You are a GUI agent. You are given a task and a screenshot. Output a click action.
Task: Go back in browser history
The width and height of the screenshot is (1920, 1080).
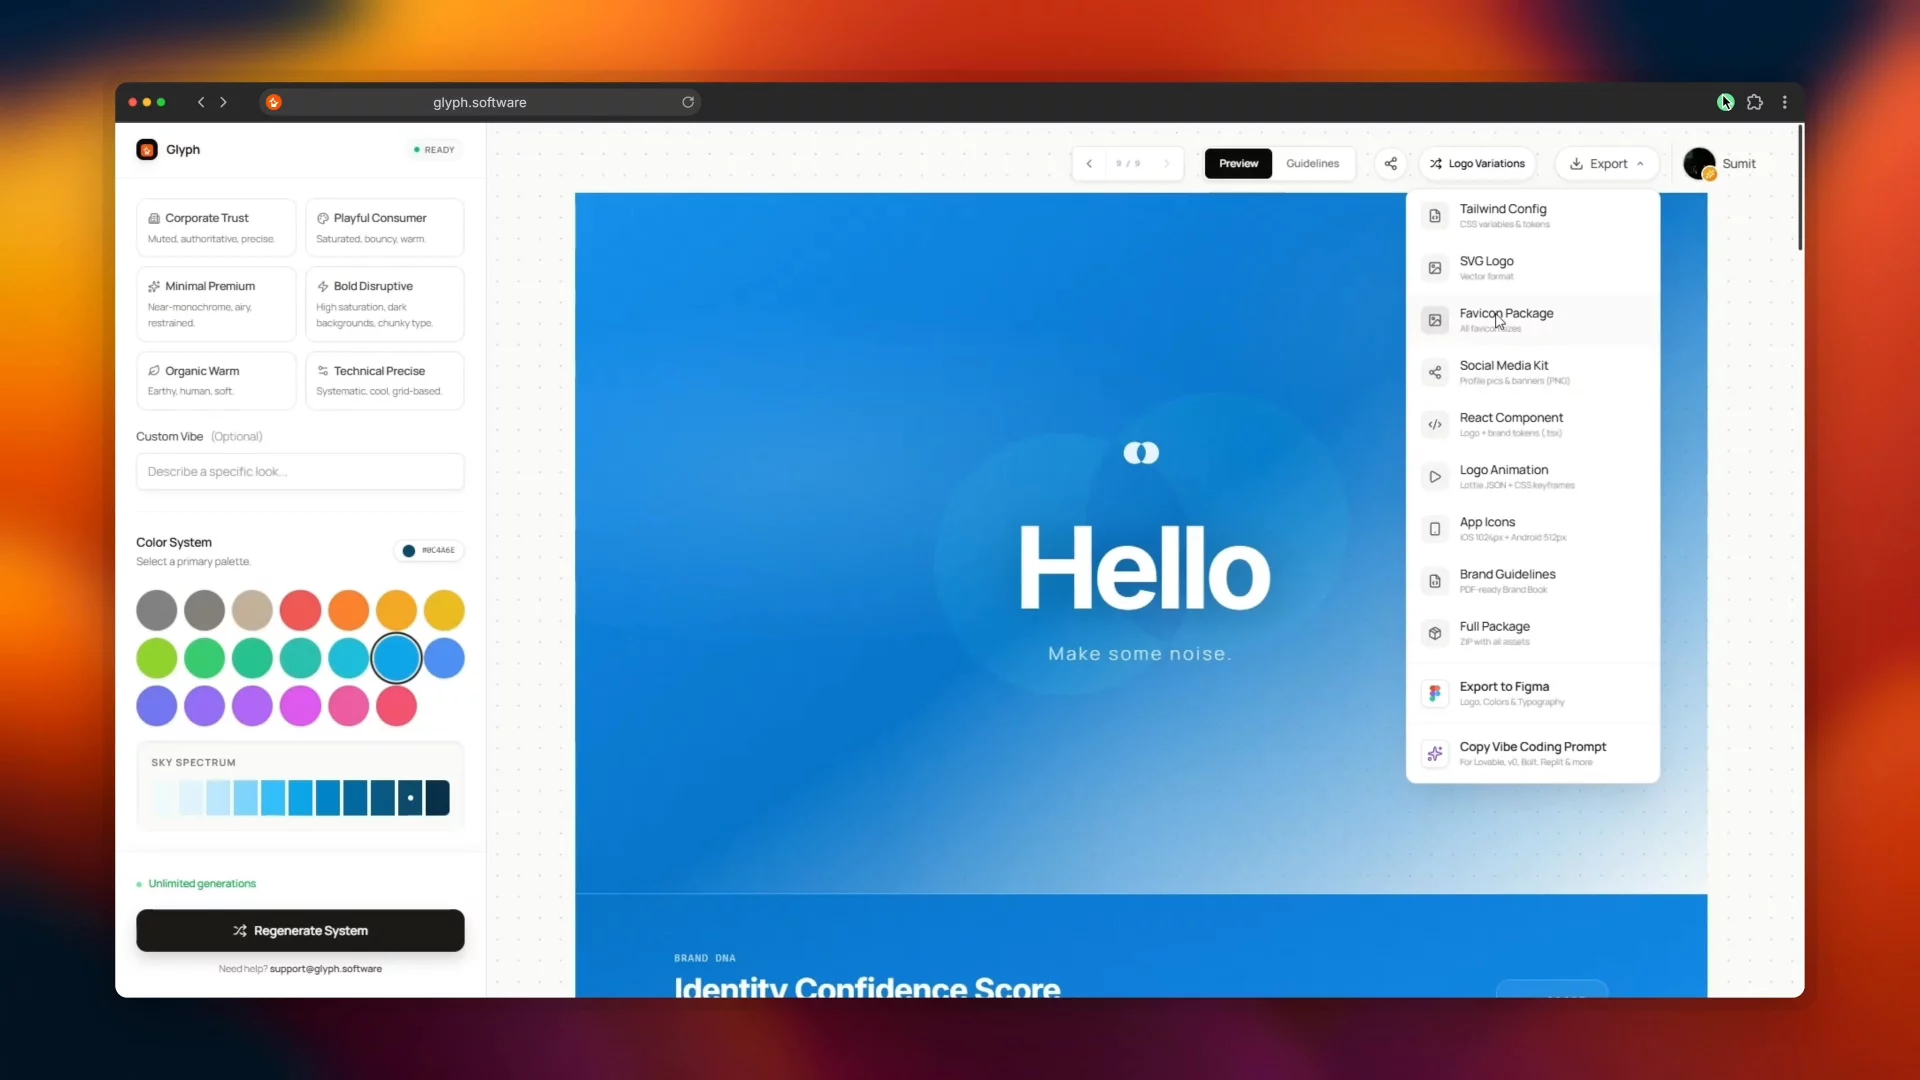pos(201,102)
